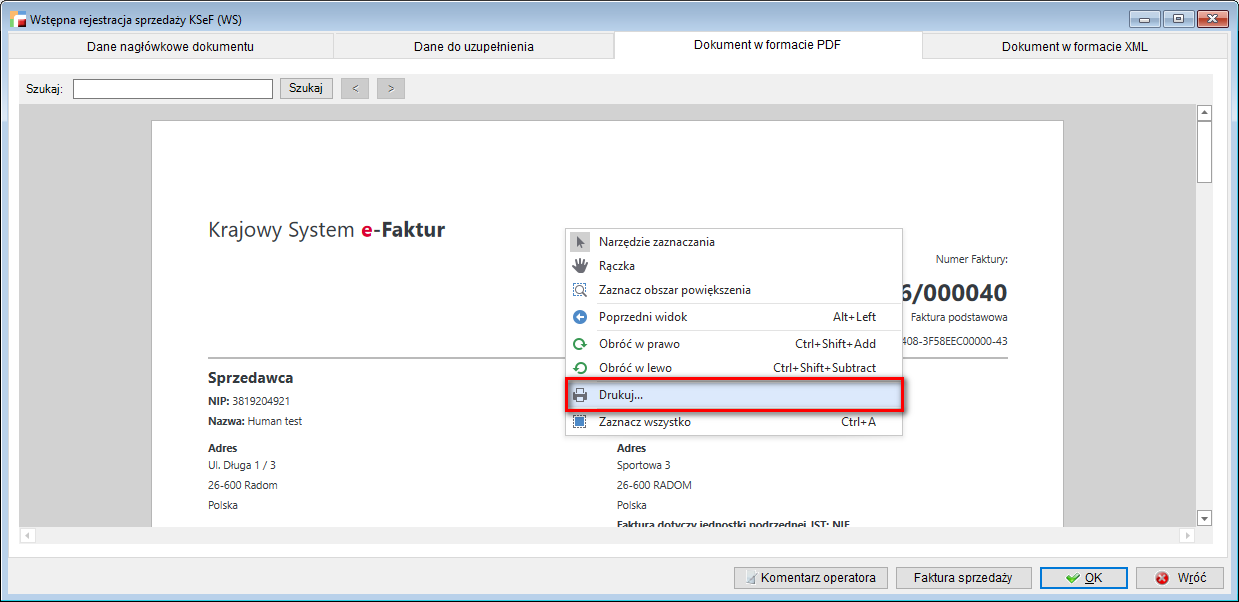This screenshot has height=602, width=1239.
Task: Choose the hand icon for Rączka
Action: click(x=580, y=266)
